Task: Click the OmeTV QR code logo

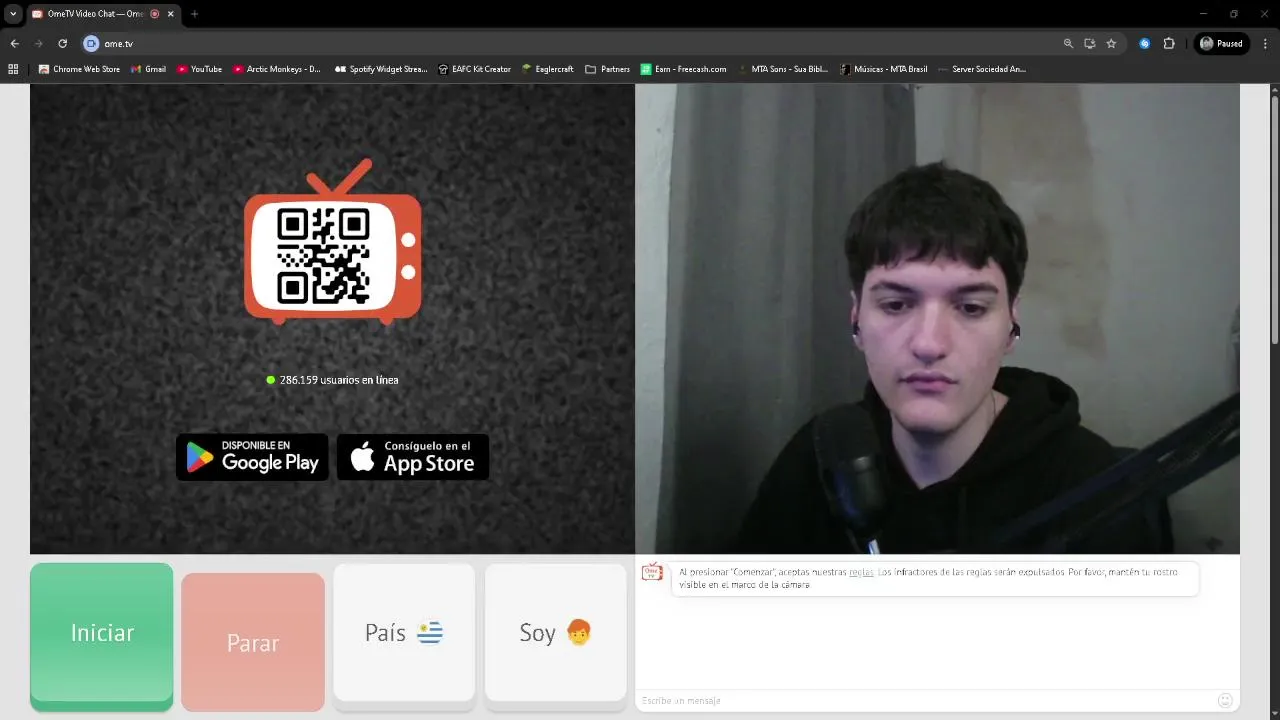Action: coord(333,242)
